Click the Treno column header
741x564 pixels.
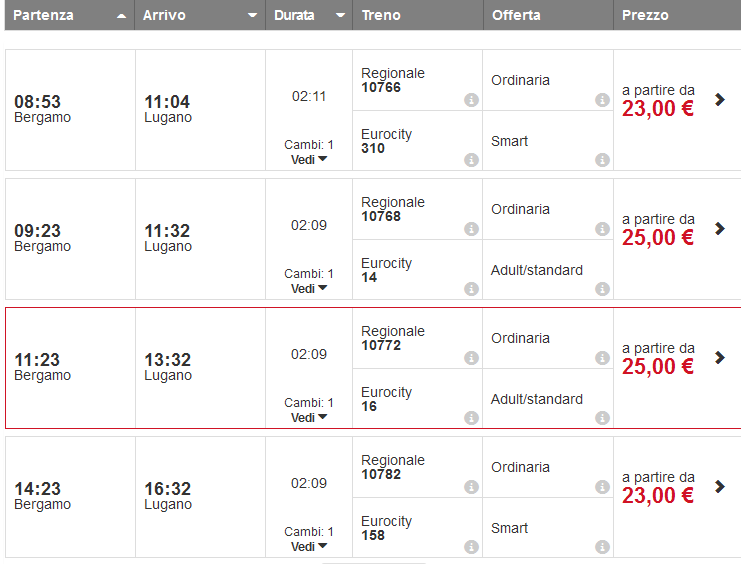[x=382, y=16]
